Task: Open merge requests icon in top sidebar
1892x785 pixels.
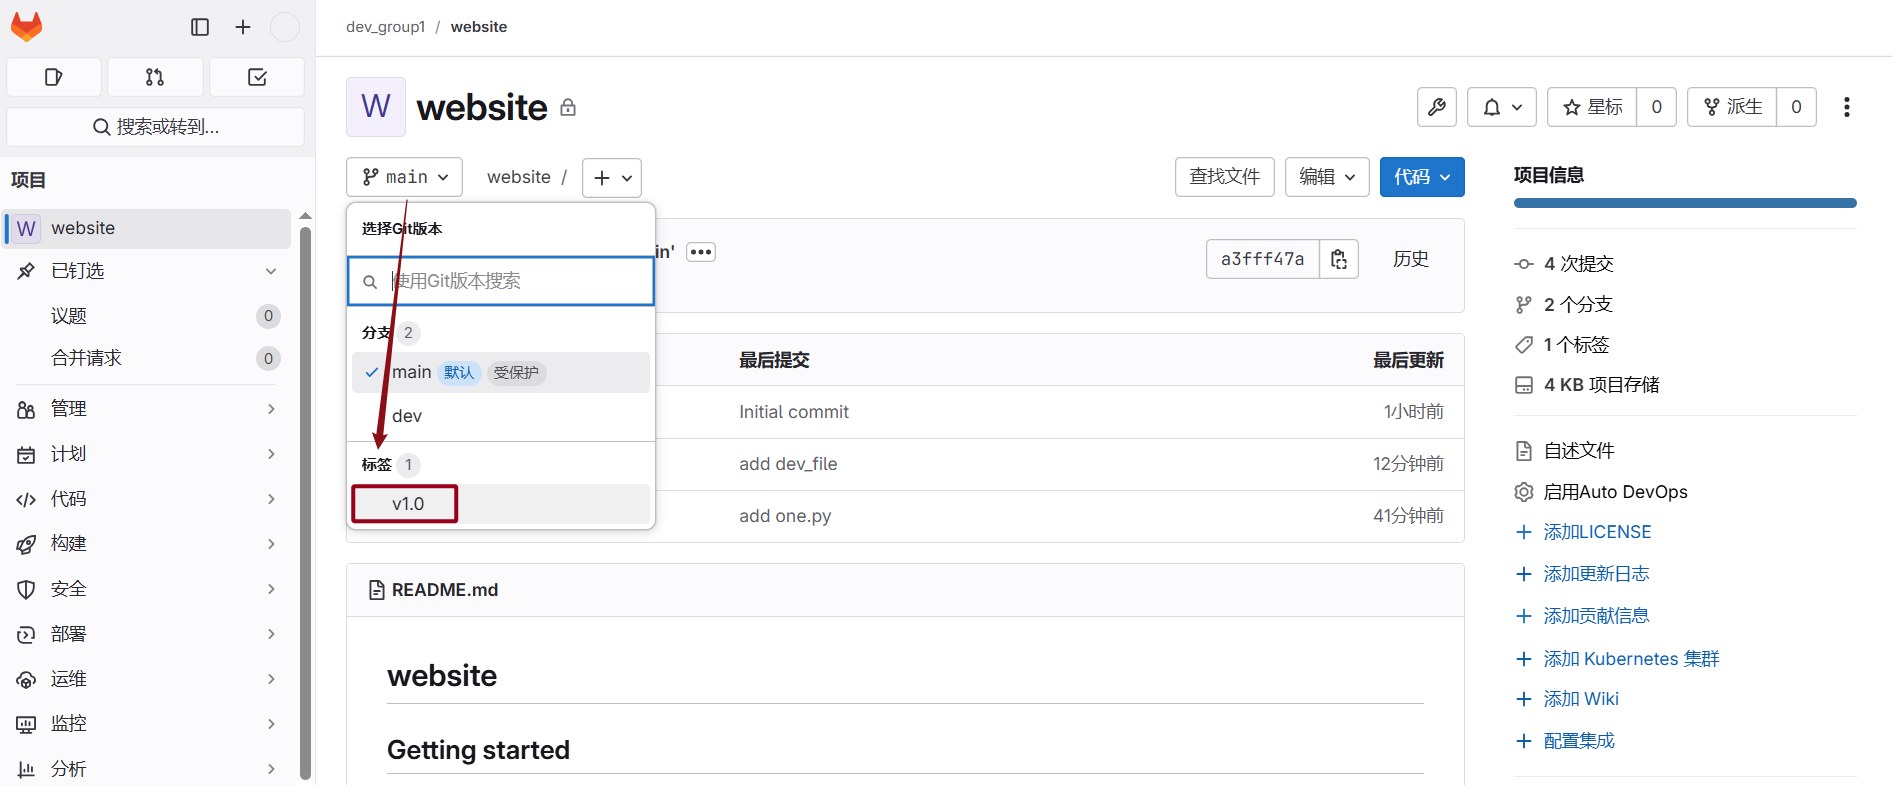Action: tap(155, 77)
